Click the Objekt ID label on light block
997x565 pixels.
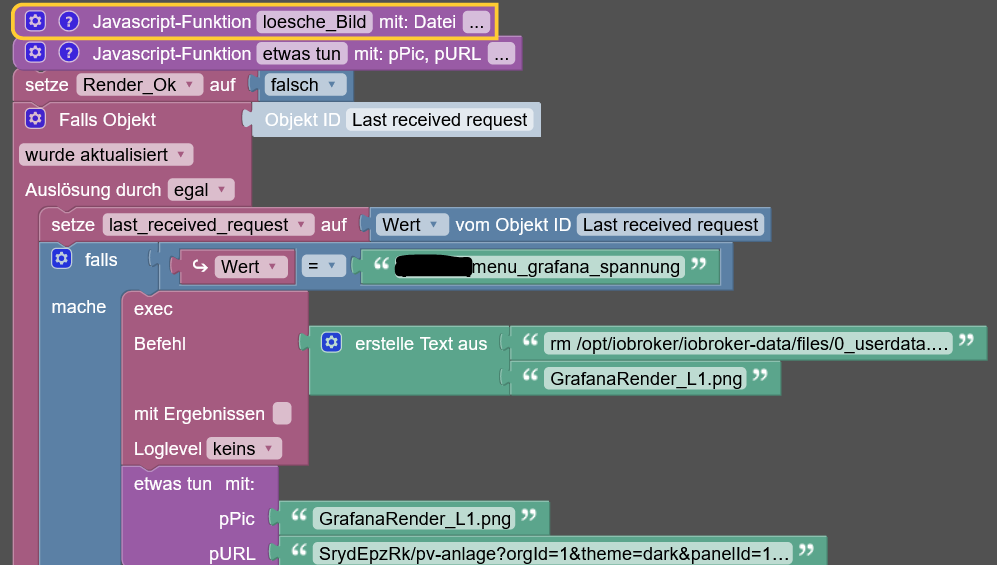(x=302, y=119)
